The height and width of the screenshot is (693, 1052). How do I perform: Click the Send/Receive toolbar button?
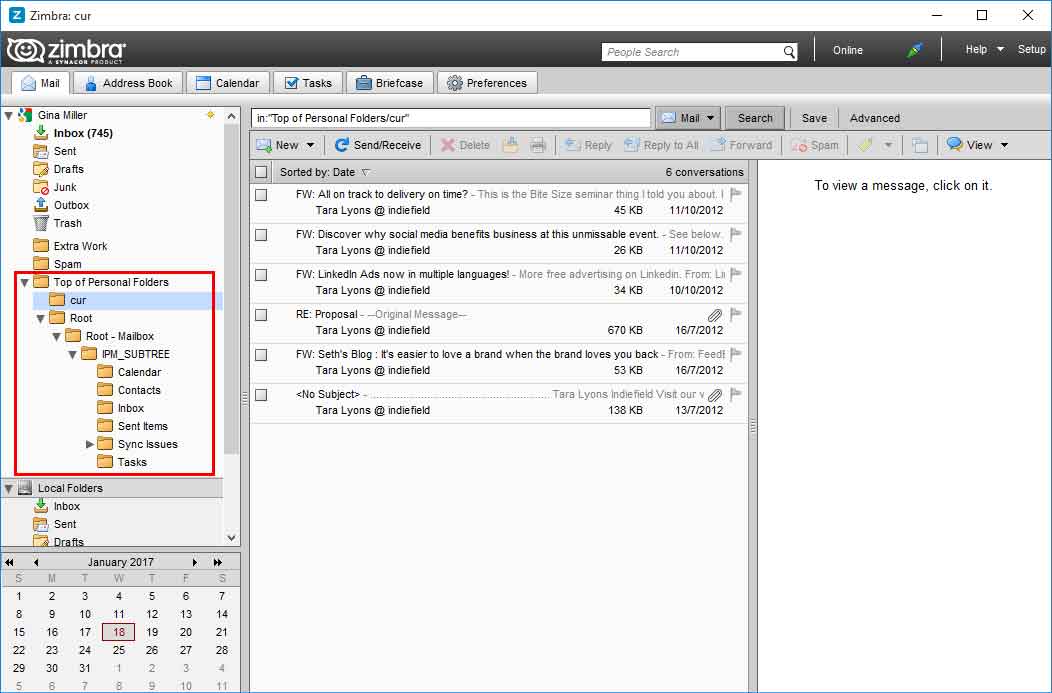378,145
